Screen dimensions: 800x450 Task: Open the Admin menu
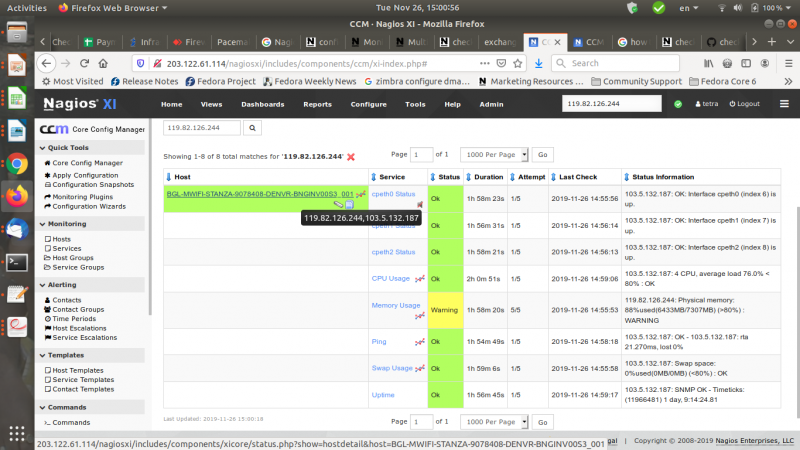[x=491, y=104]
